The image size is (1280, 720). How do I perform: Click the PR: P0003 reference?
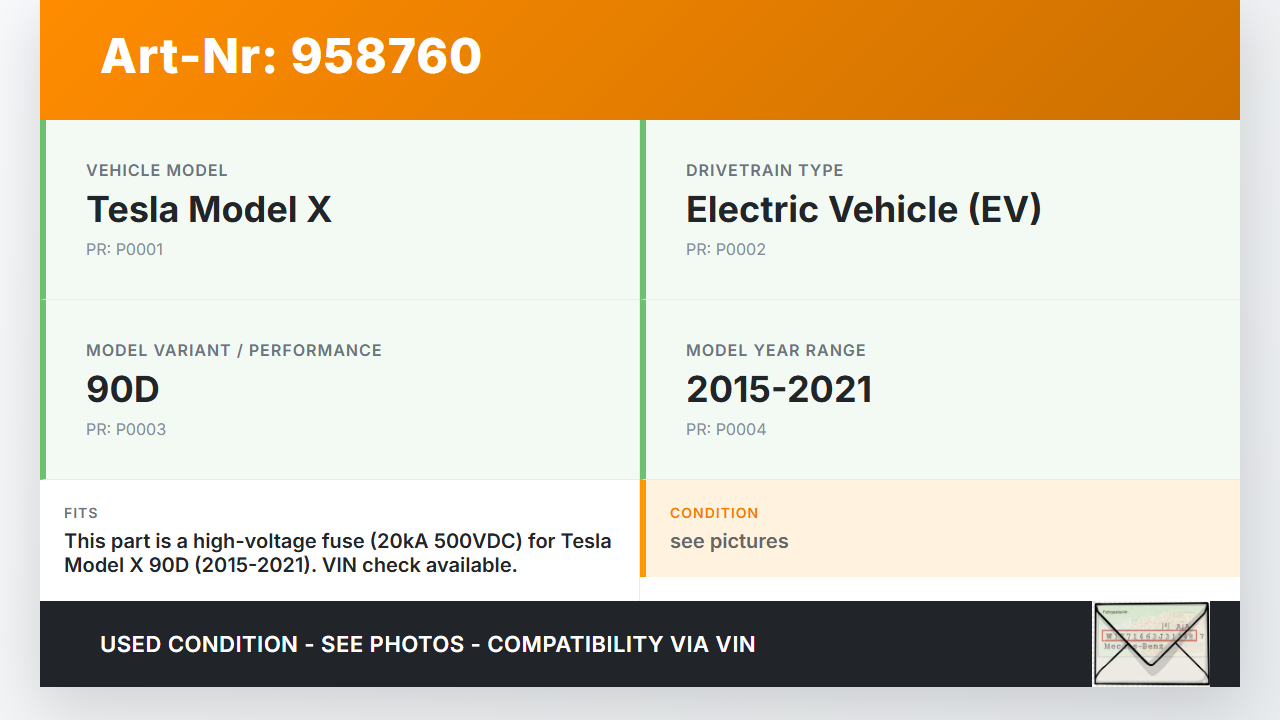click(x=126, y=429)
